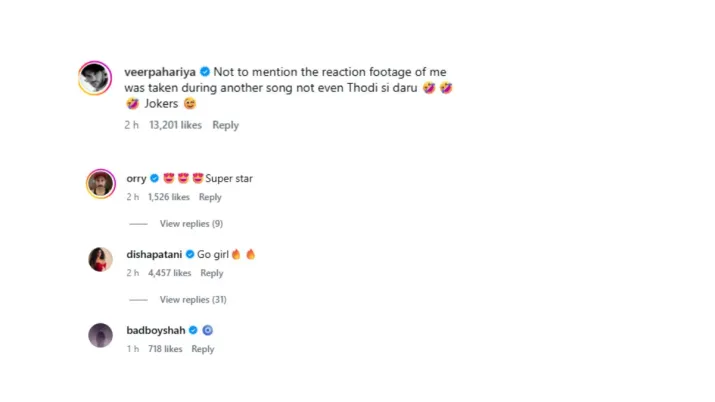Reply to orry's Super star comment
The height and width of the screenshot is (402, 715).
tap(210, 197)
